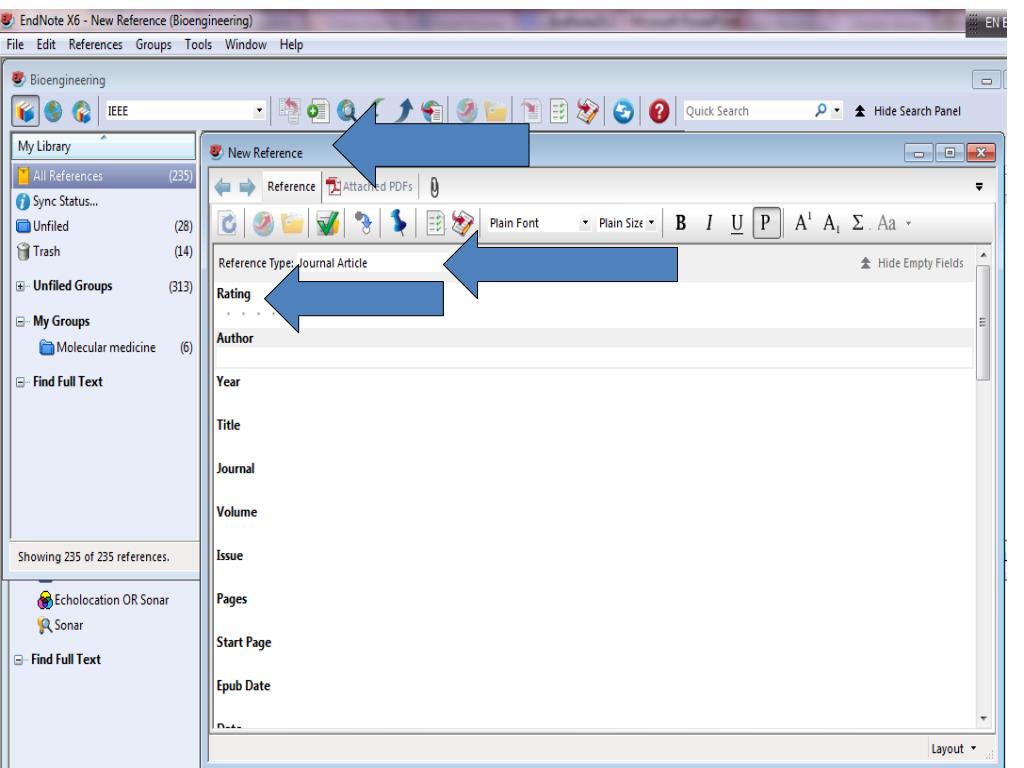
Task: Click the Author input field
Action: (594, 357)
